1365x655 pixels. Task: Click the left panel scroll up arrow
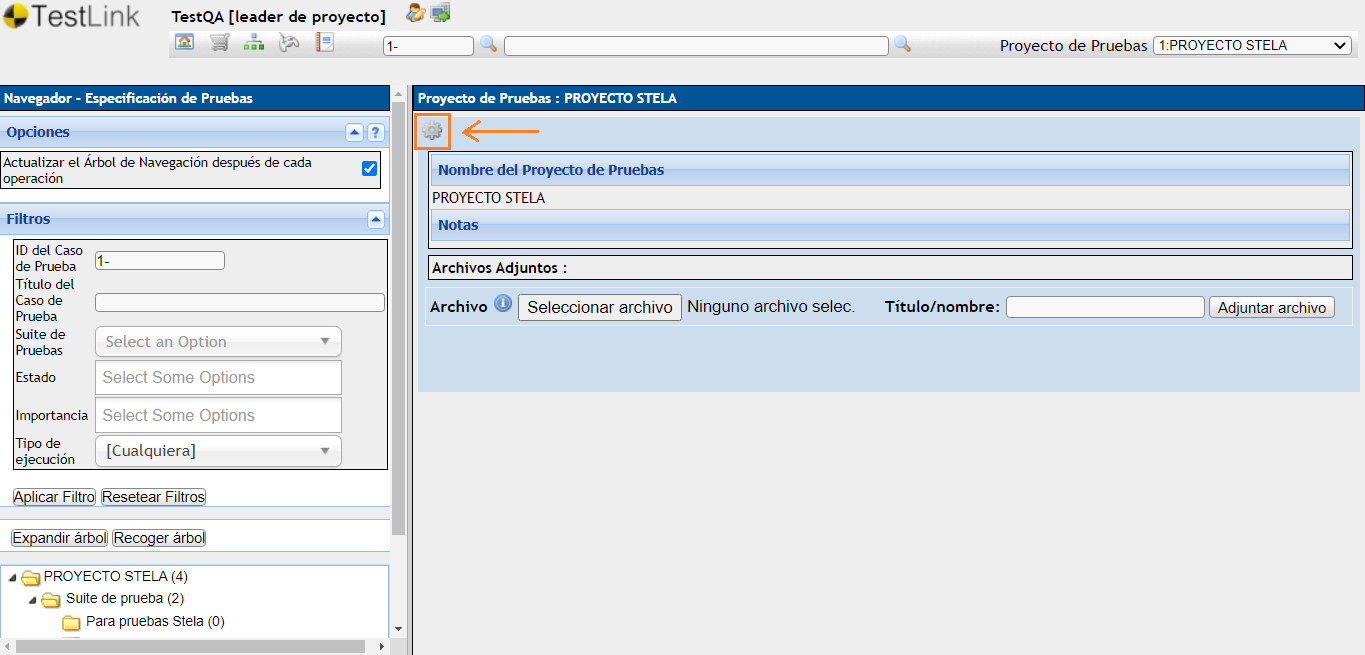(398, 92)
